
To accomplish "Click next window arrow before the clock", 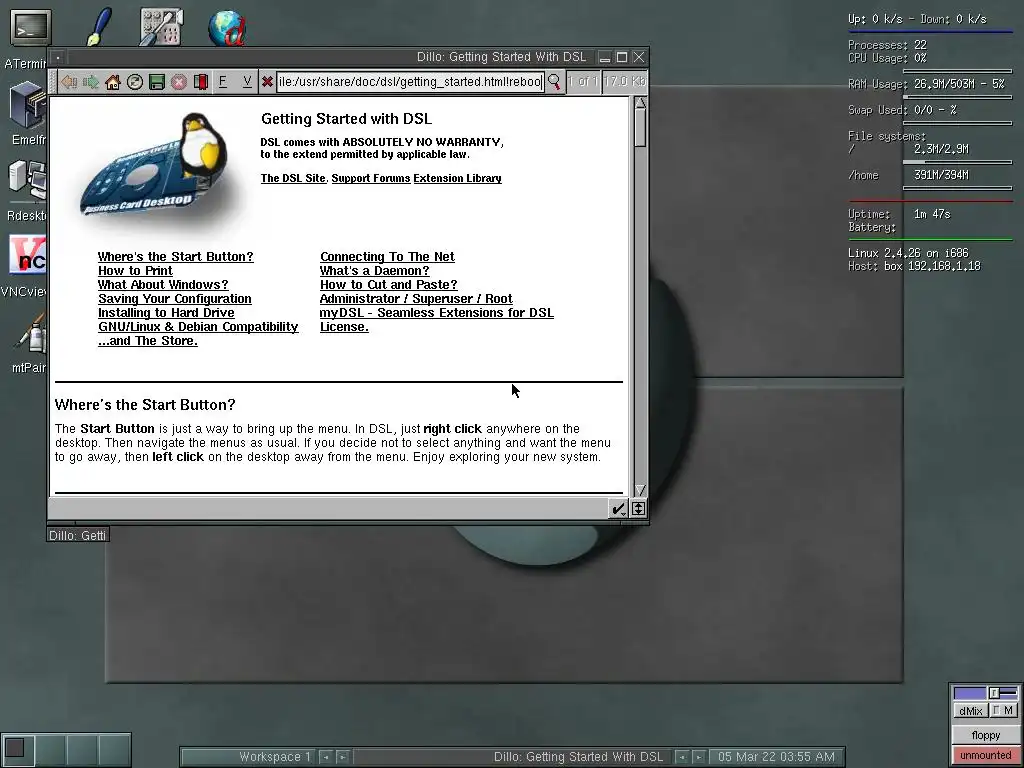I will click(x=698, y=757).
